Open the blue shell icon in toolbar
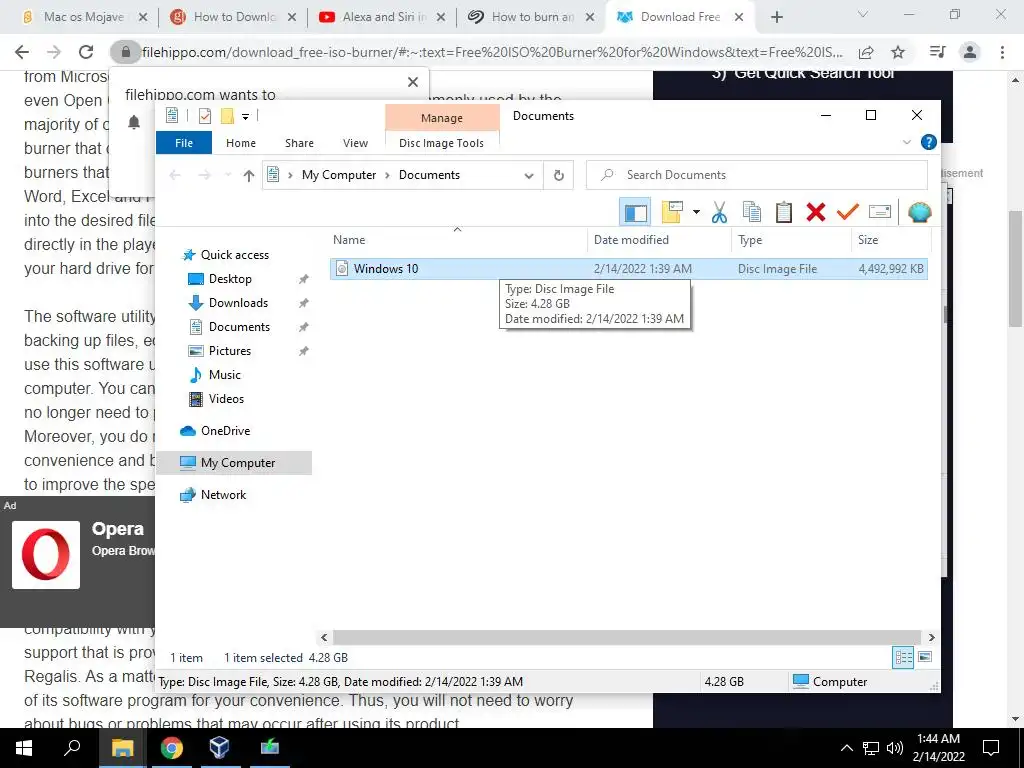Screen dimensions: 1024x768 click(920, 212)
